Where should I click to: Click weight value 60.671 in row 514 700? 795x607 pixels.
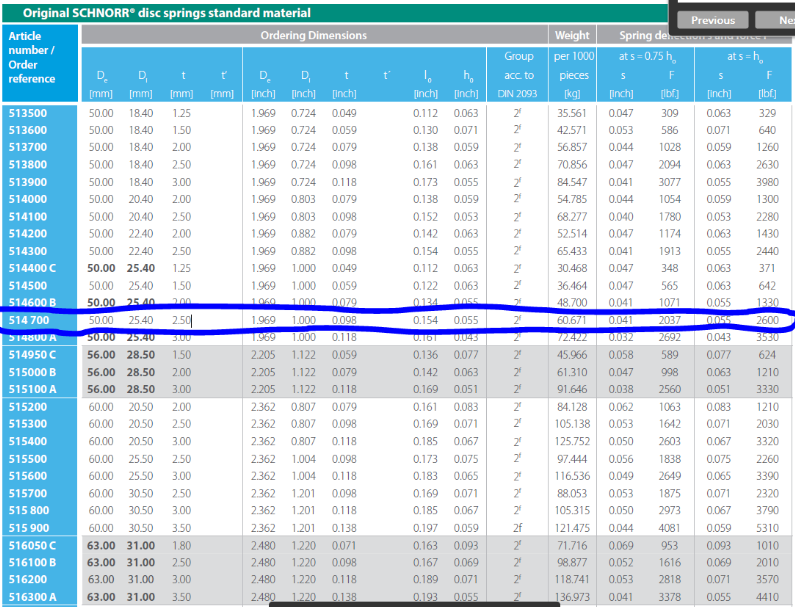(572, 320)
